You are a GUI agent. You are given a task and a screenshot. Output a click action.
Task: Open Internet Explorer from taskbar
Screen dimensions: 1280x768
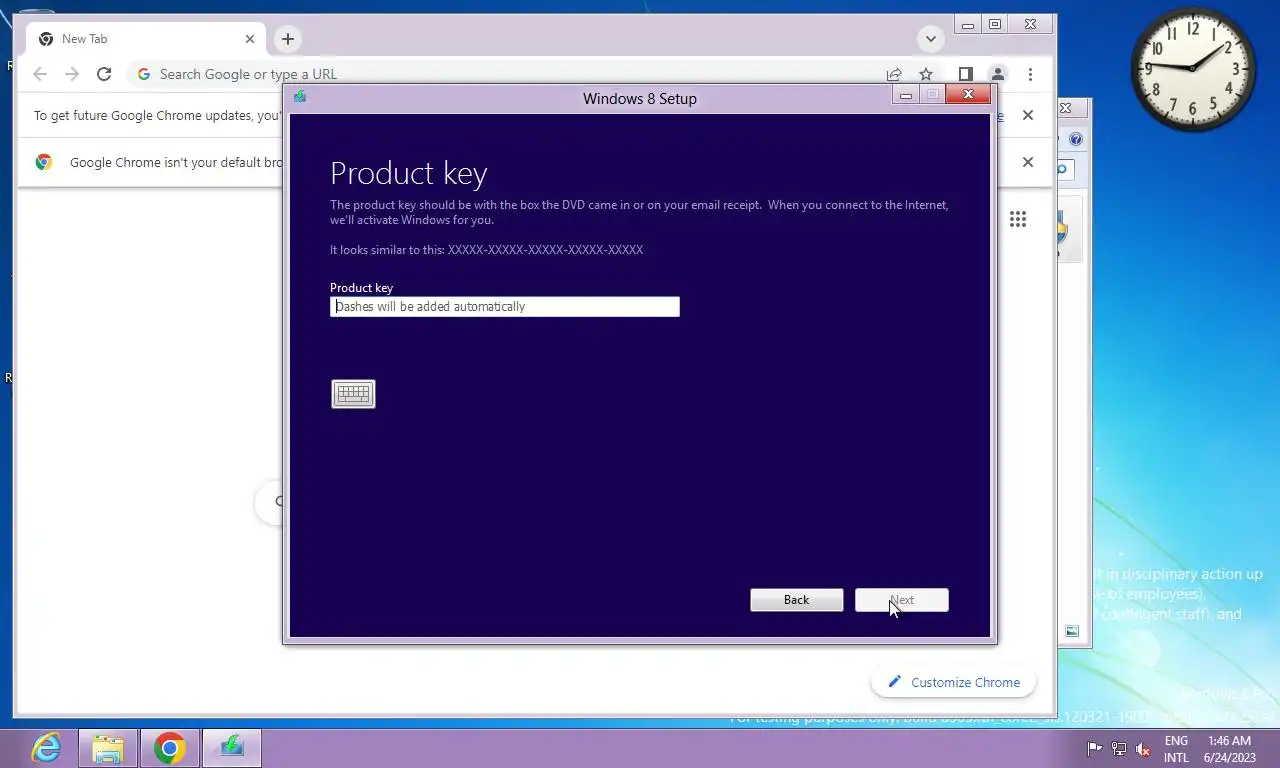point(46,748)
